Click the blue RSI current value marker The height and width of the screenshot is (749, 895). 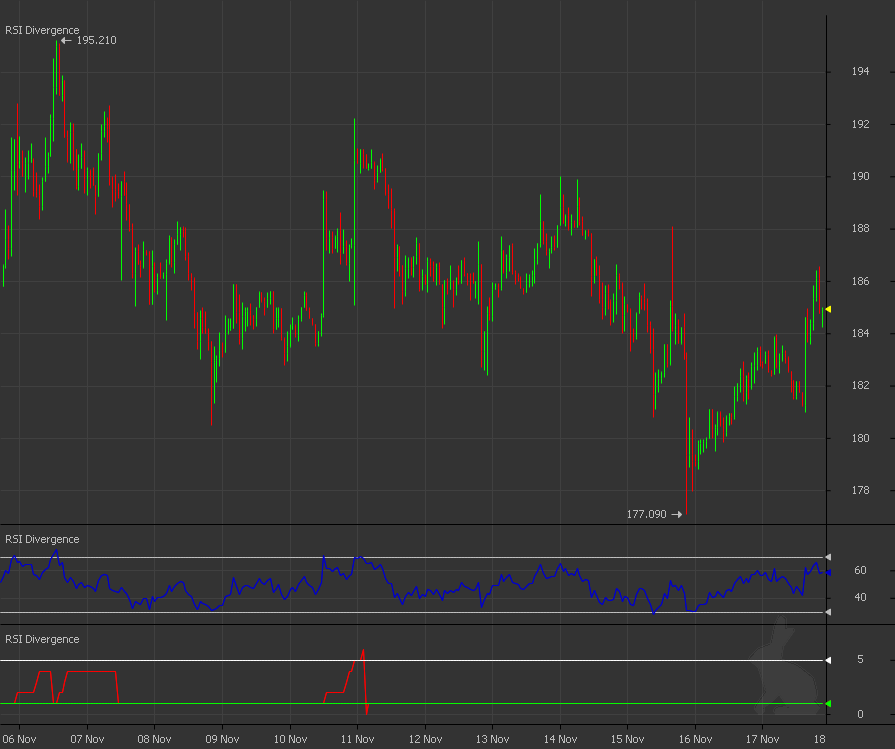[828, 572]
